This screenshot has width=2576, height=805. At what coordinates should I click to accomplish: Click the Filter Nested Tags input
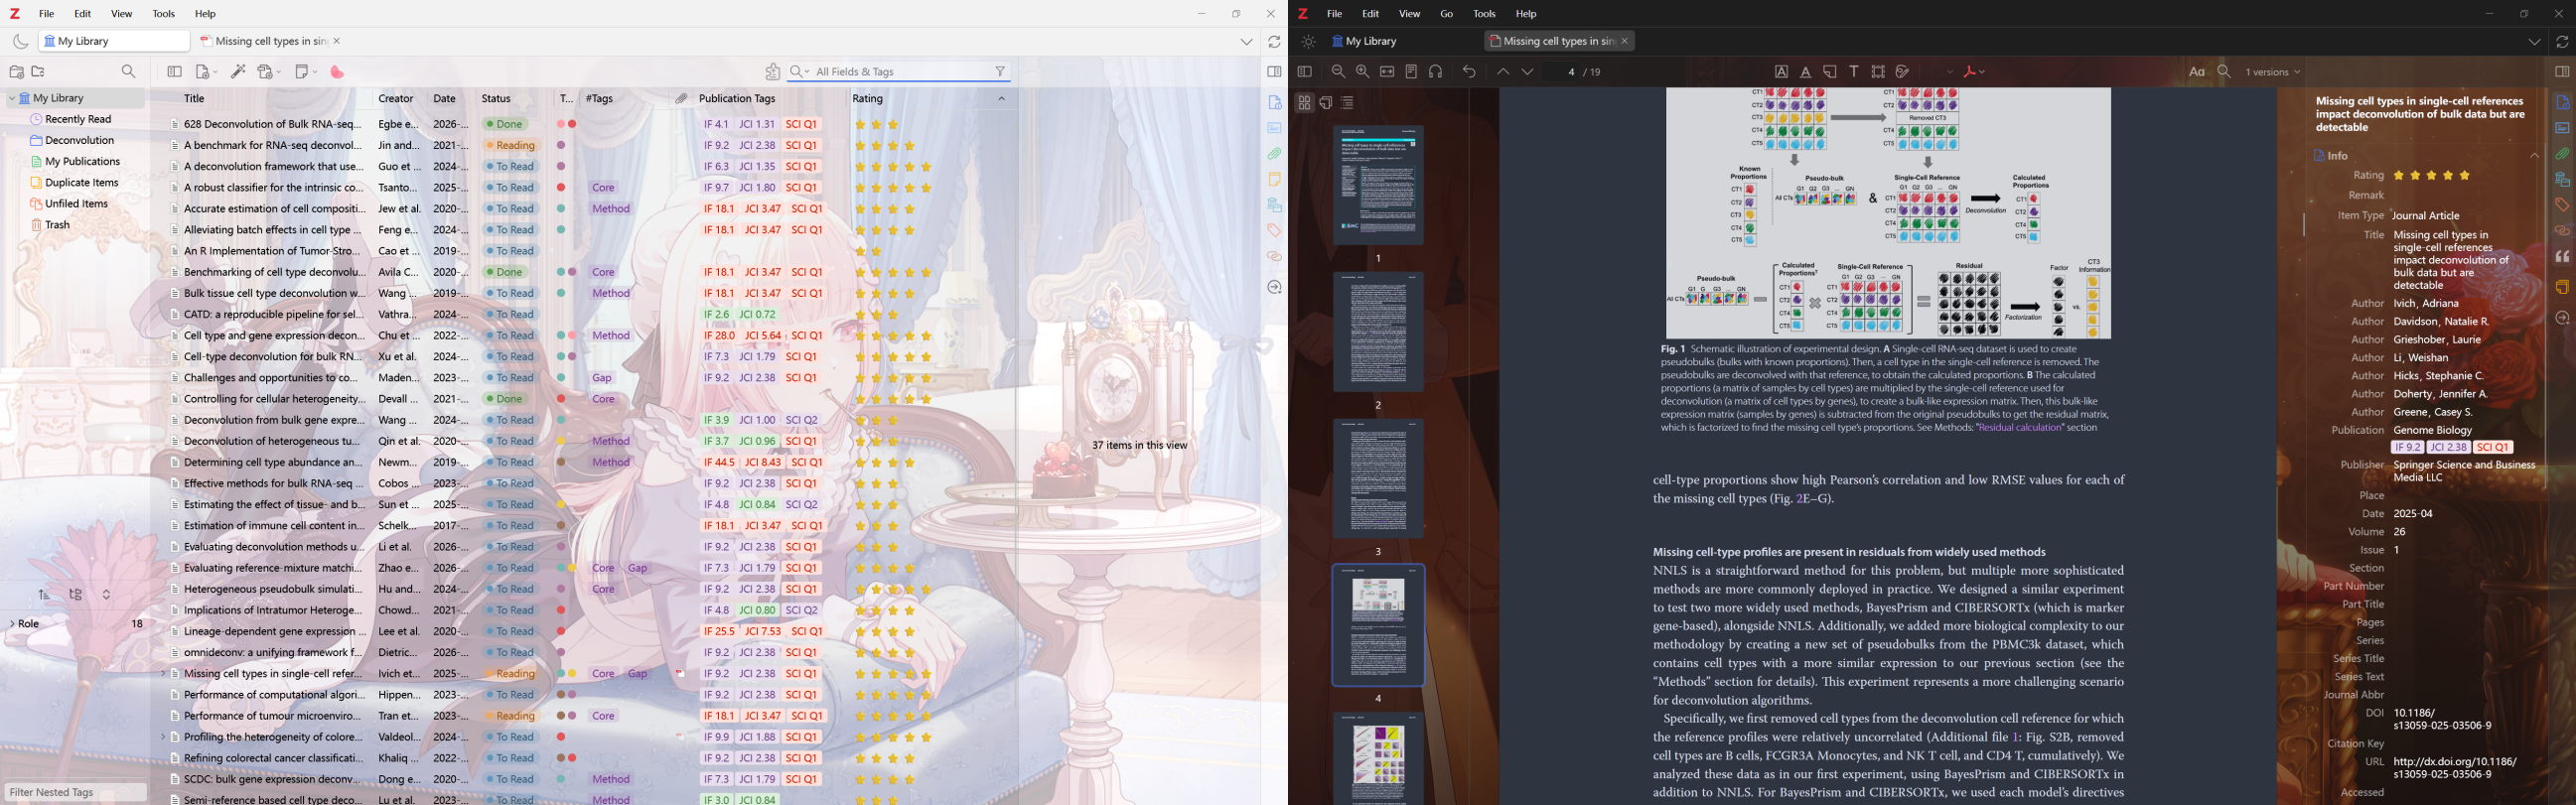click(75, 793)
